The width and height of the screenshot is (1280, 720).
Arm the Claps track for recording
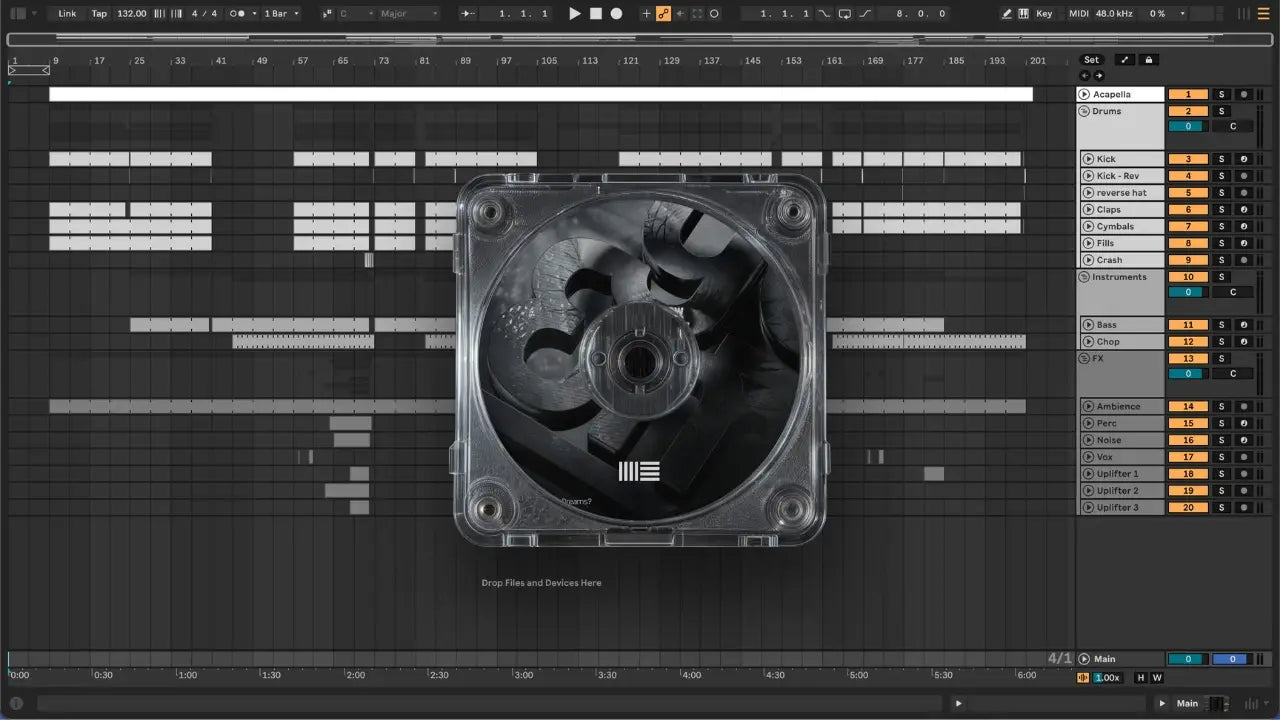(x=1243, y=210)
